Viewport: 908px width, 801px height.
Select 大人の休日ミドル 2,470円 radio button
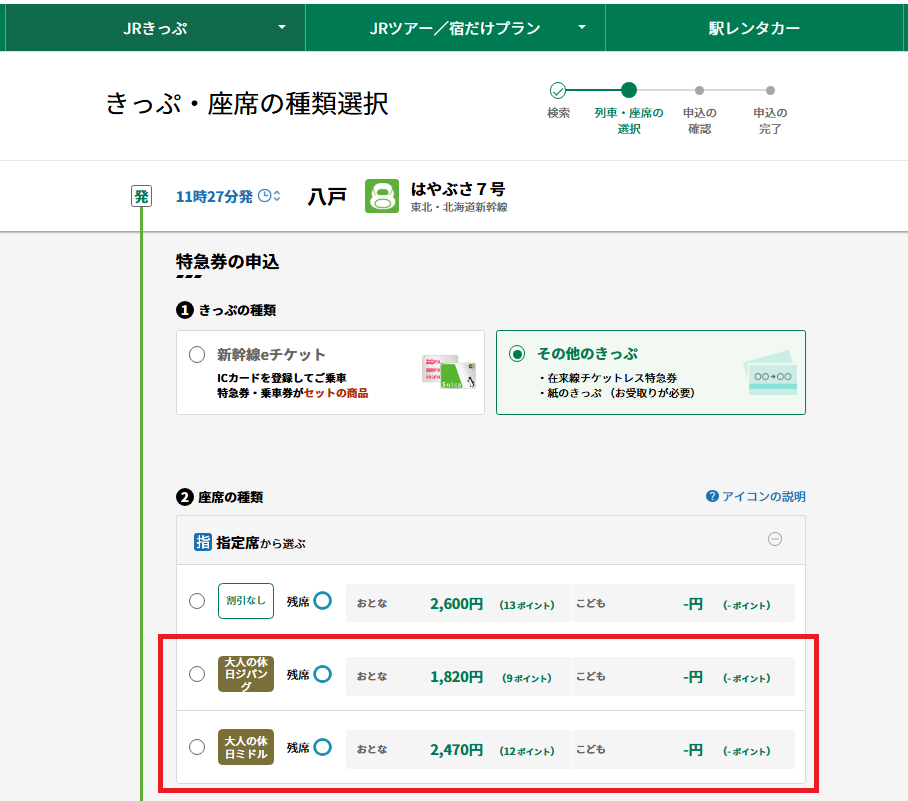197,747
